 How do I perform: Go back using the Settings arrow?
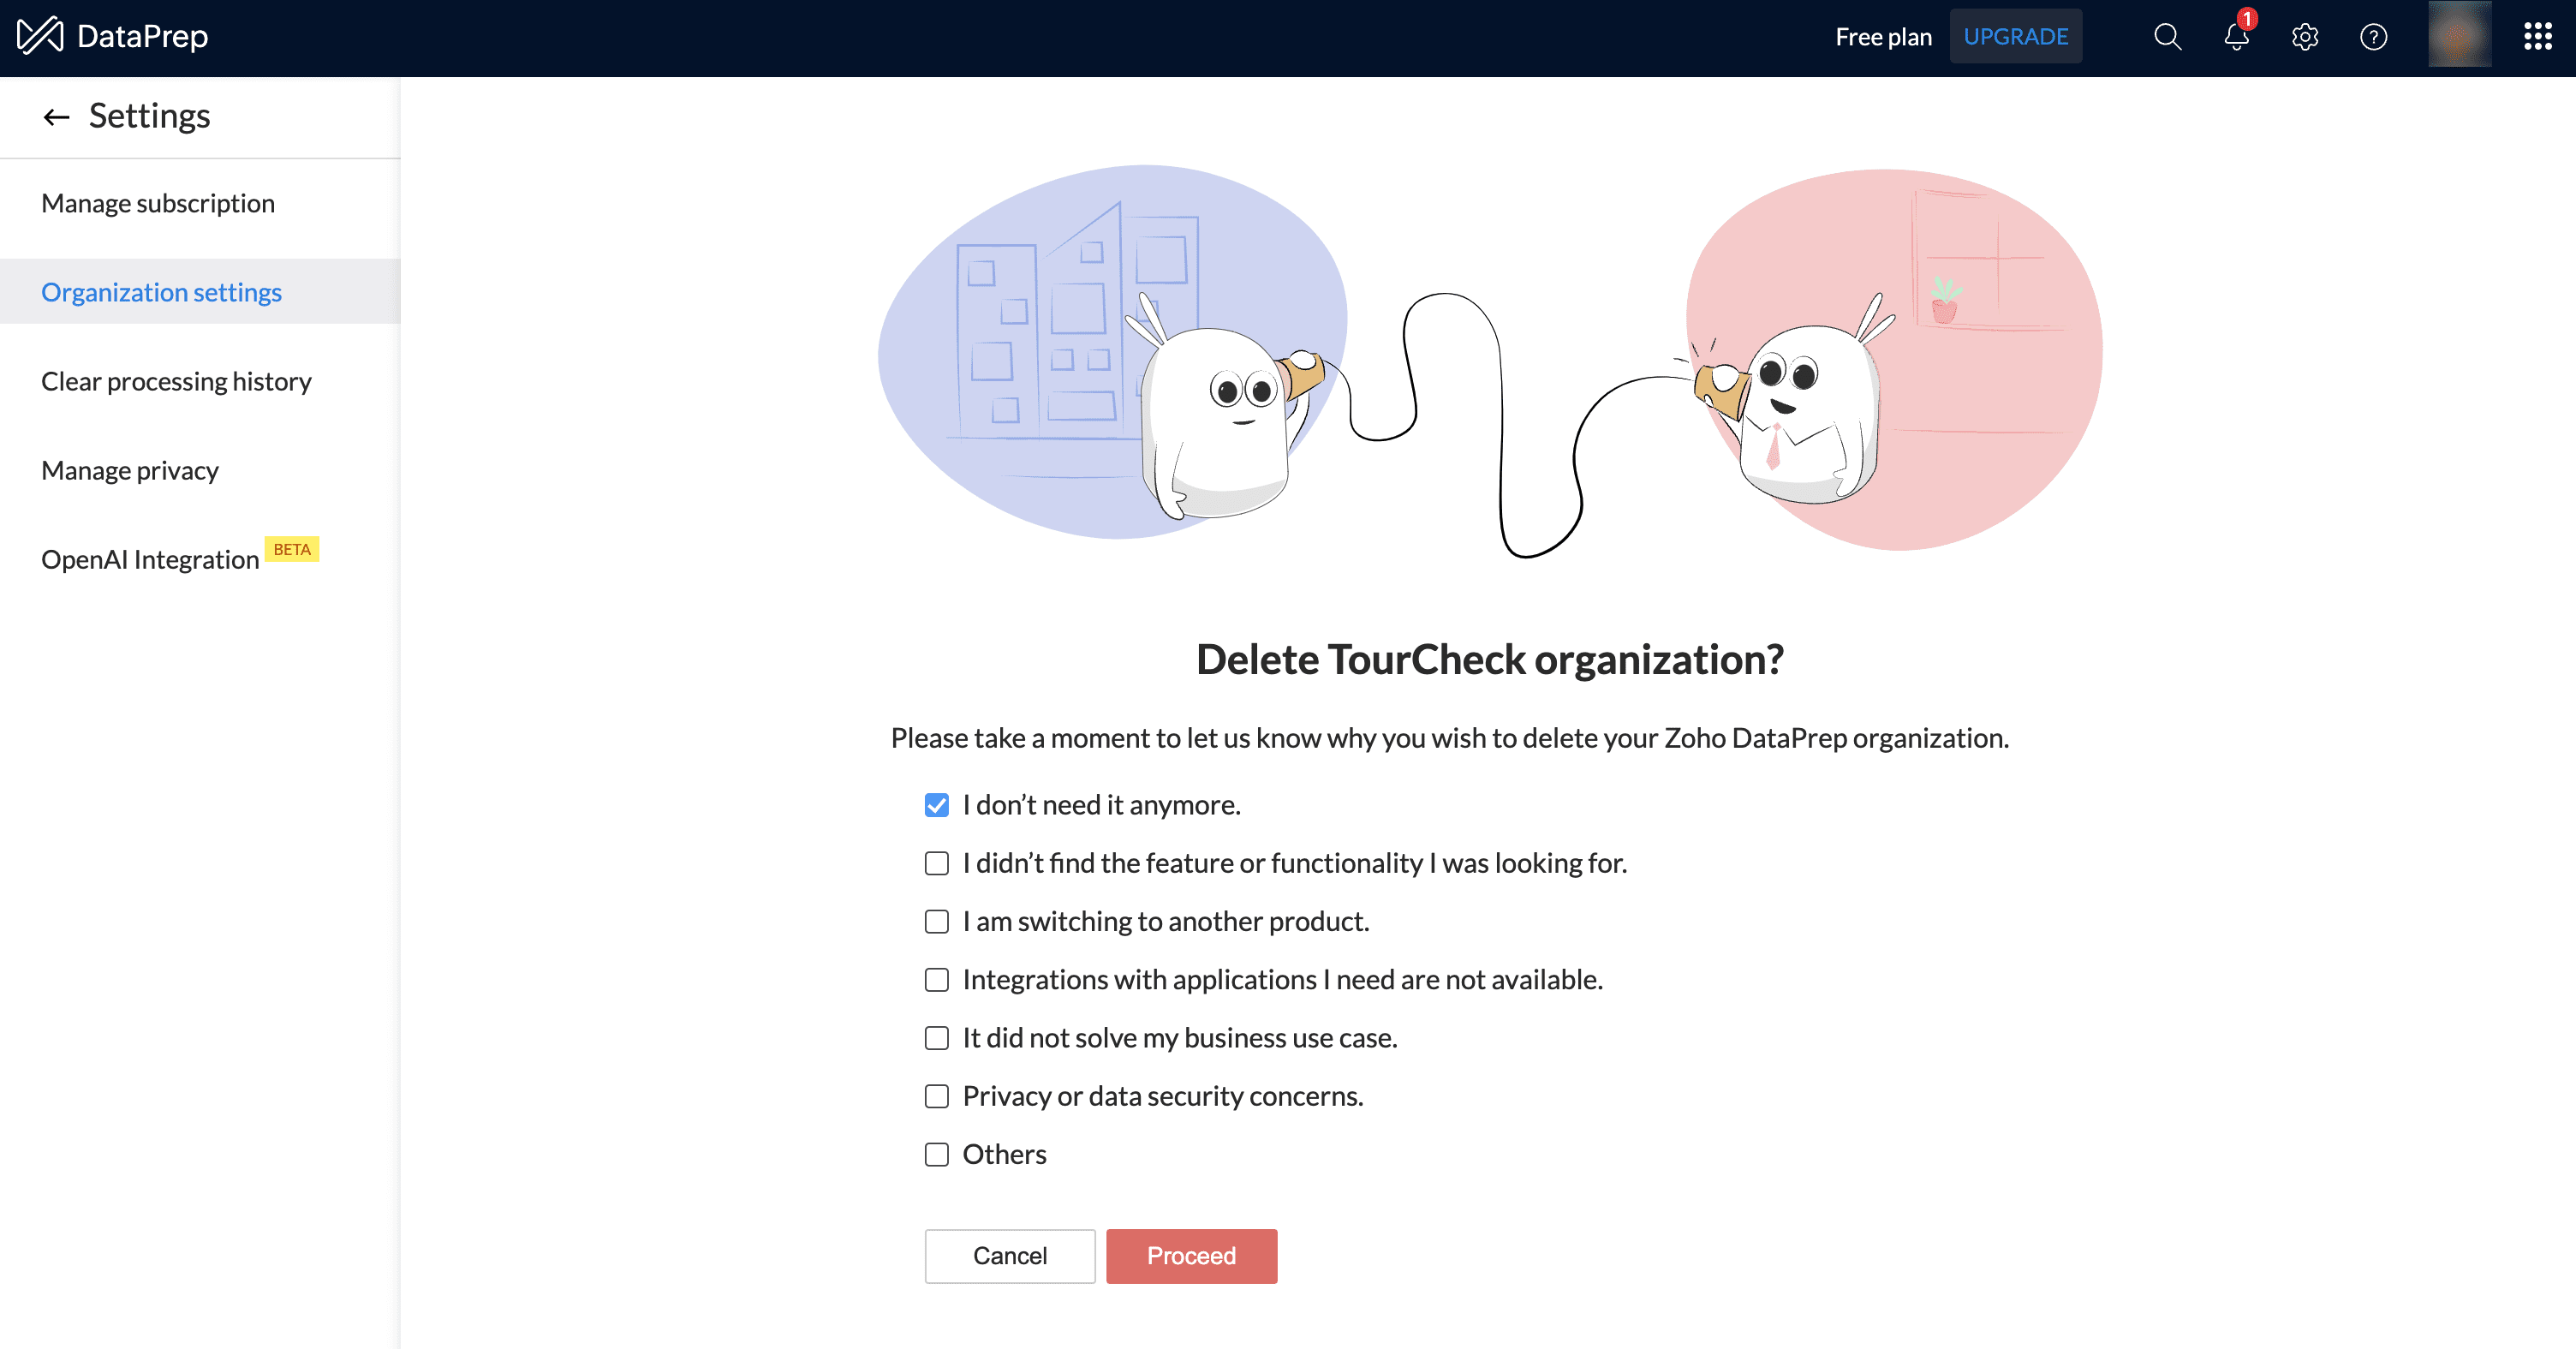click(56, 117)
